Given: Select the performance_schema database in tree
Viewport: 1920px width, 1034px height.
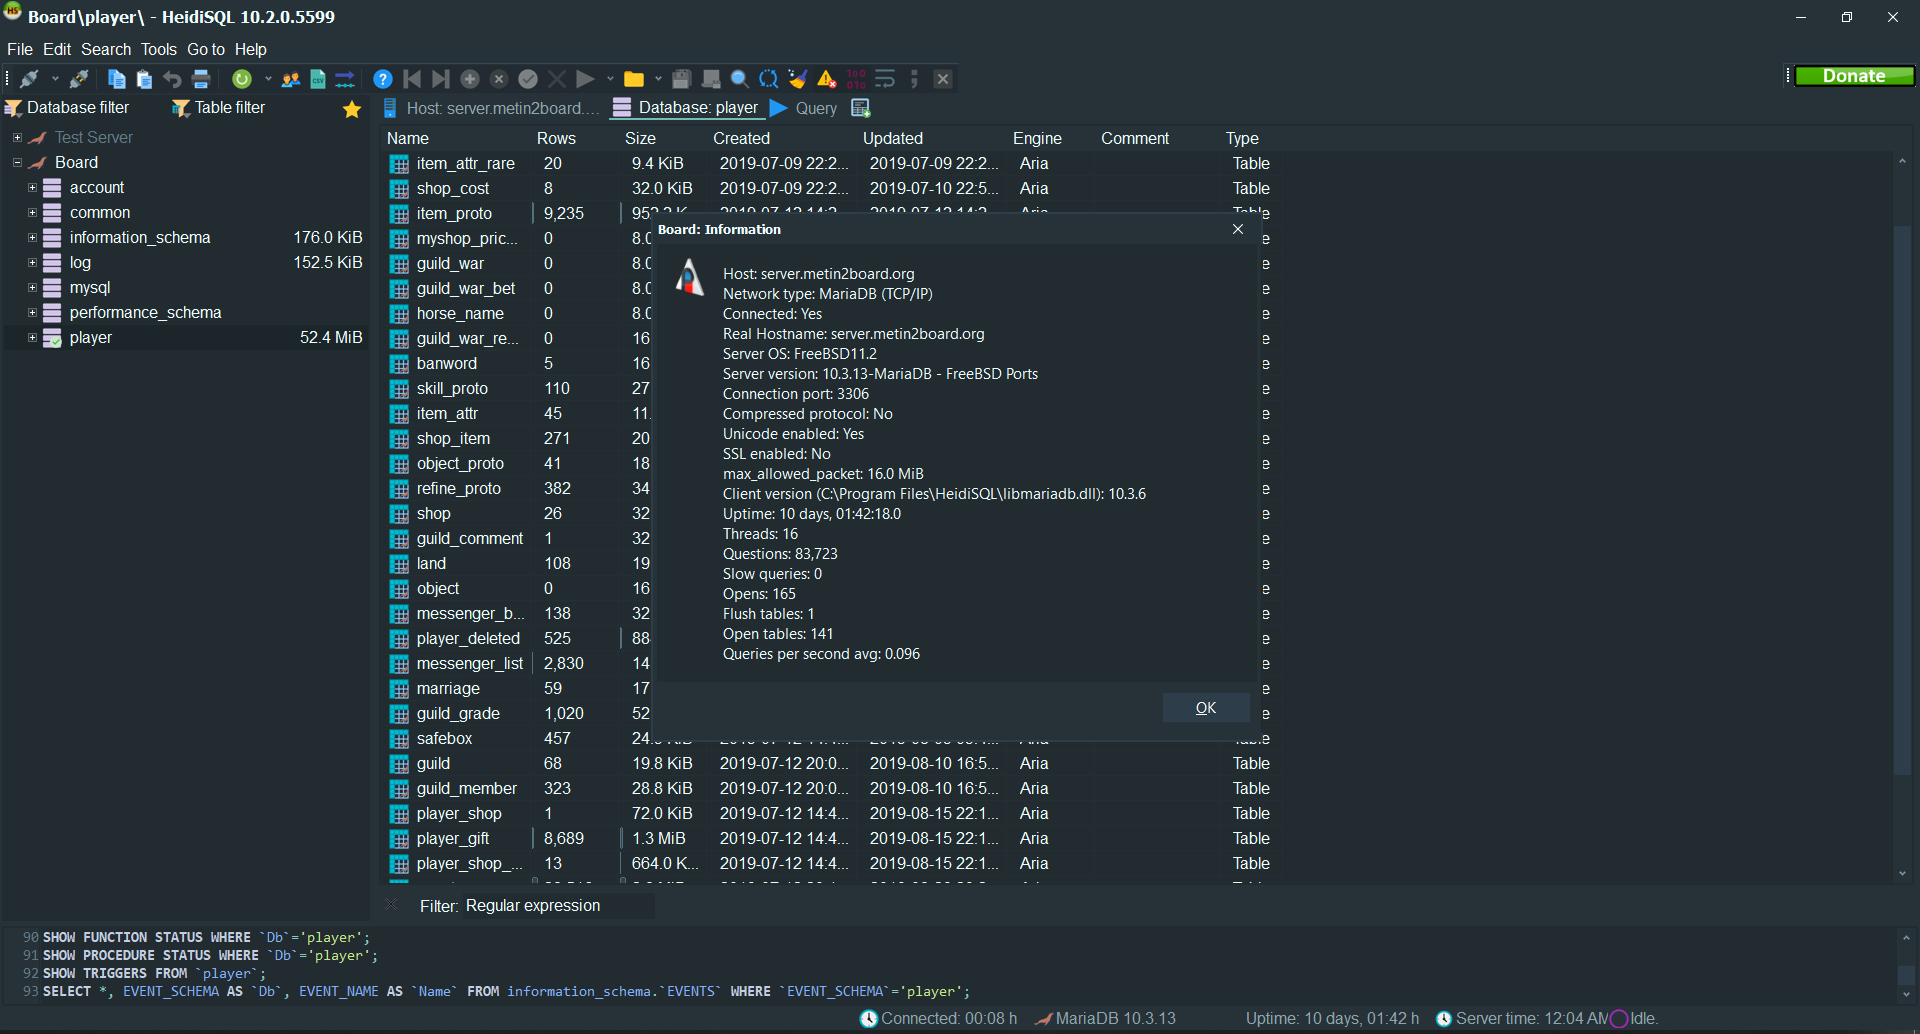Looking at the screenshot, I should tap(145, 313).
